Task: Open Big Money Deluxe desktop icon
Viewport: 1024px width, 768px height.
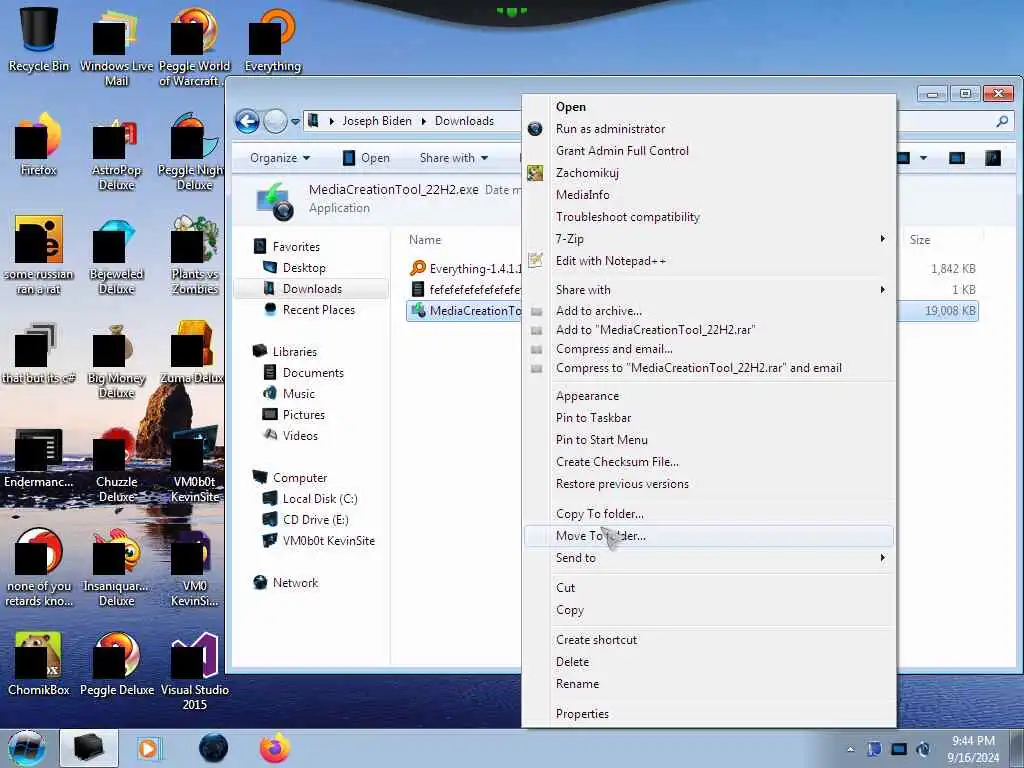Action: [116, 361]
